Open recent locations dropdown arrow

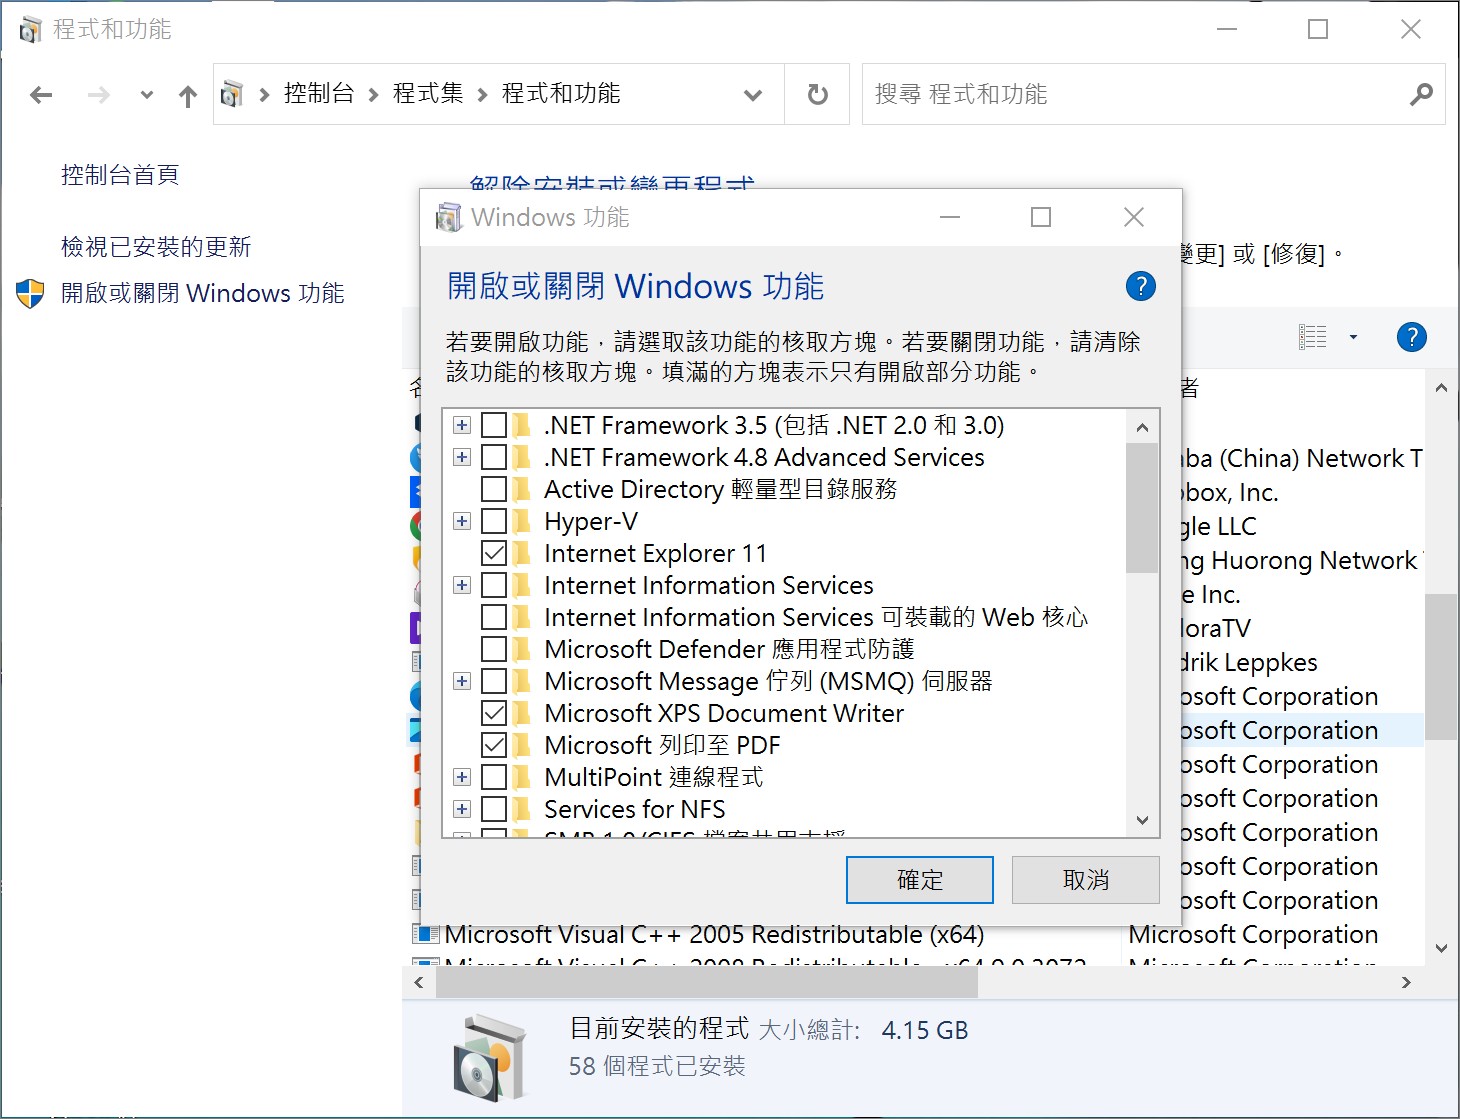coord(147,95)
